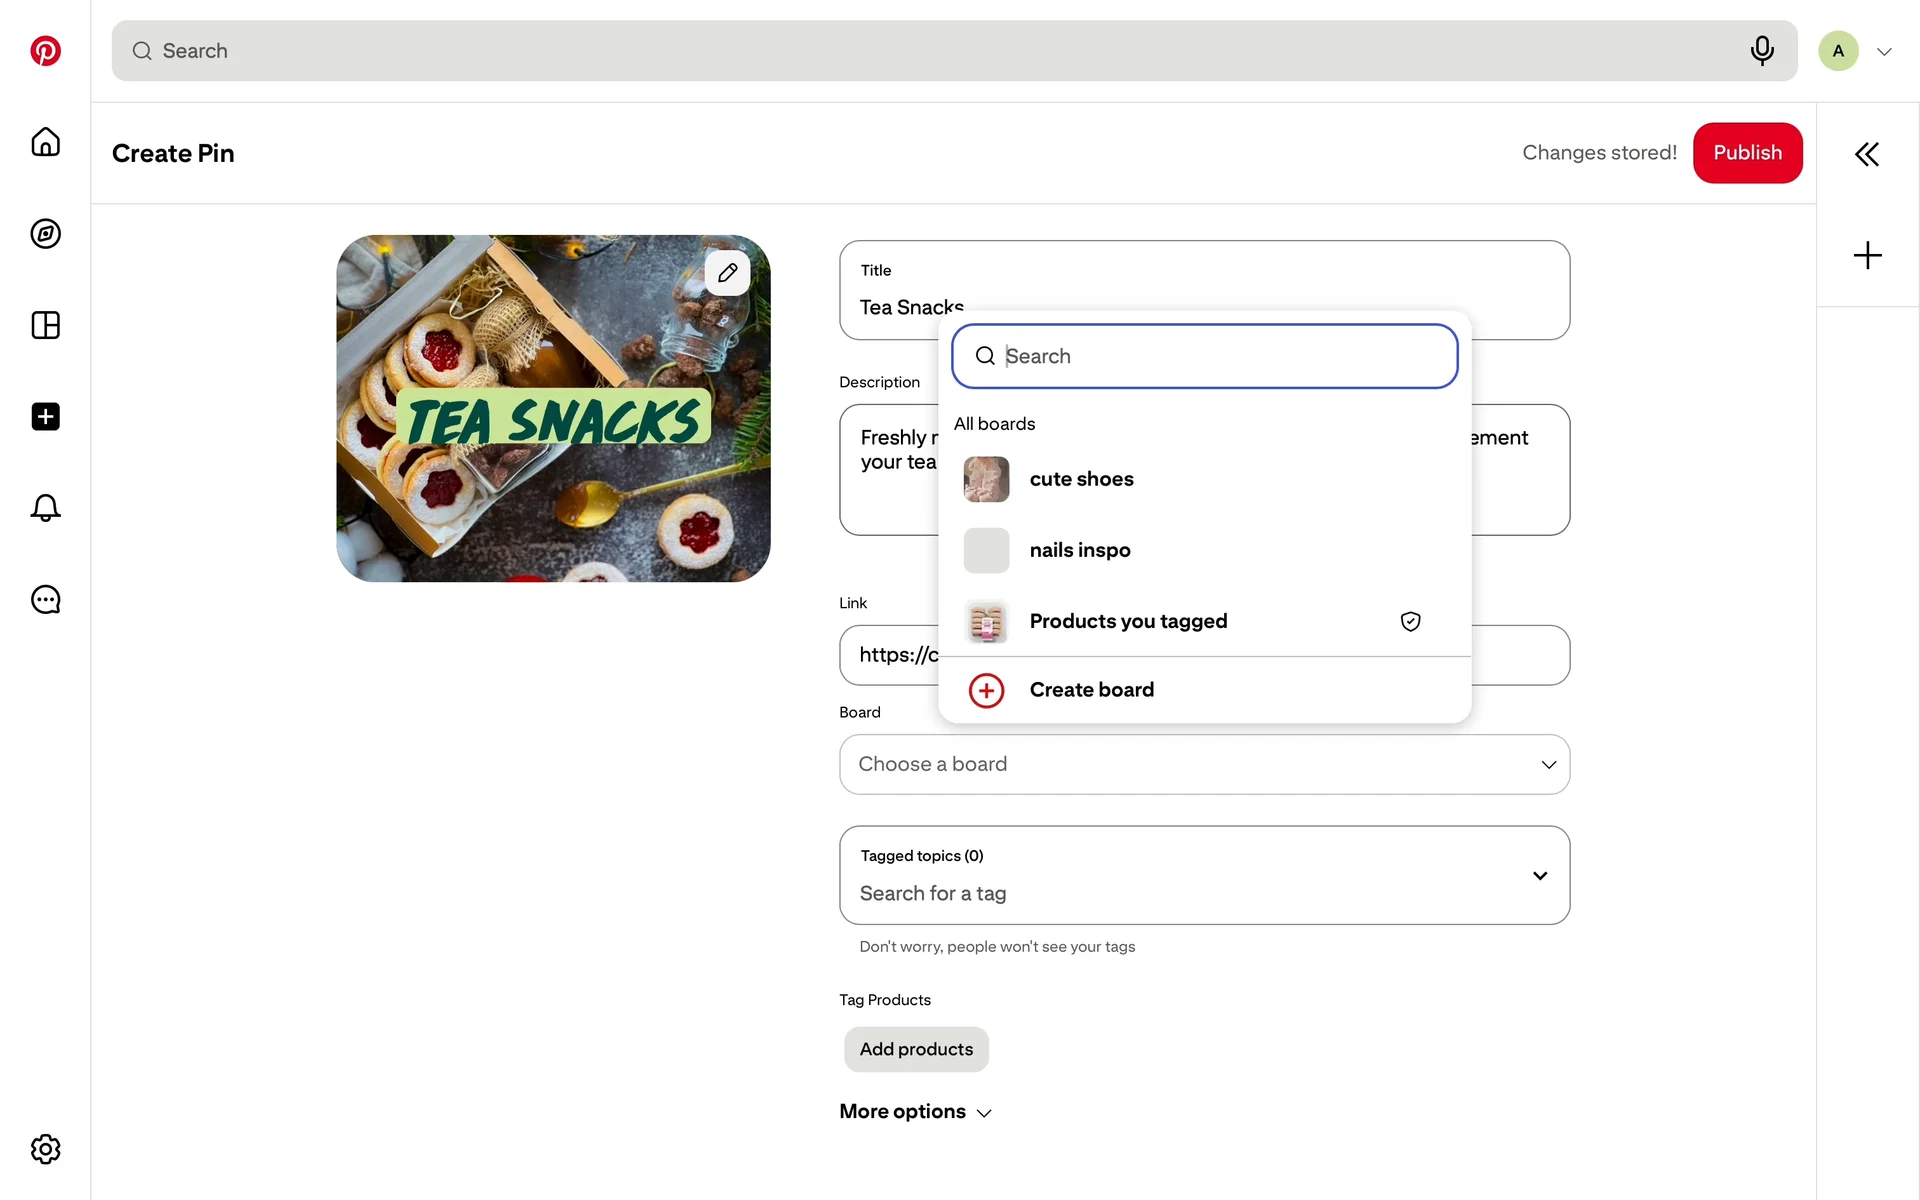Open the Explore compass icon
1920x1200 pixels.
45,234
